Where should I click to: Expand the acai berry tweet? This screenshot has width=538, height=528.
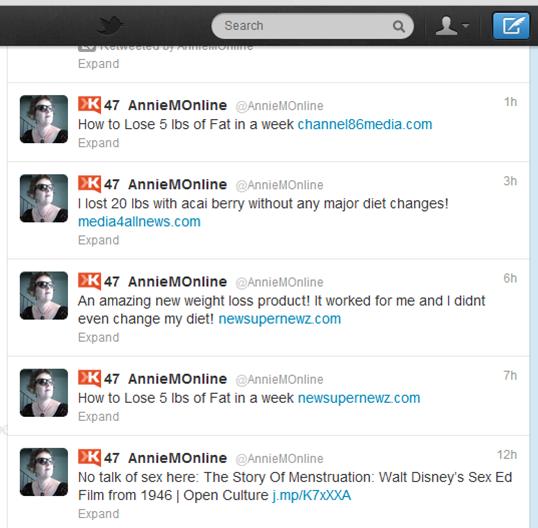tap(98, 240)
